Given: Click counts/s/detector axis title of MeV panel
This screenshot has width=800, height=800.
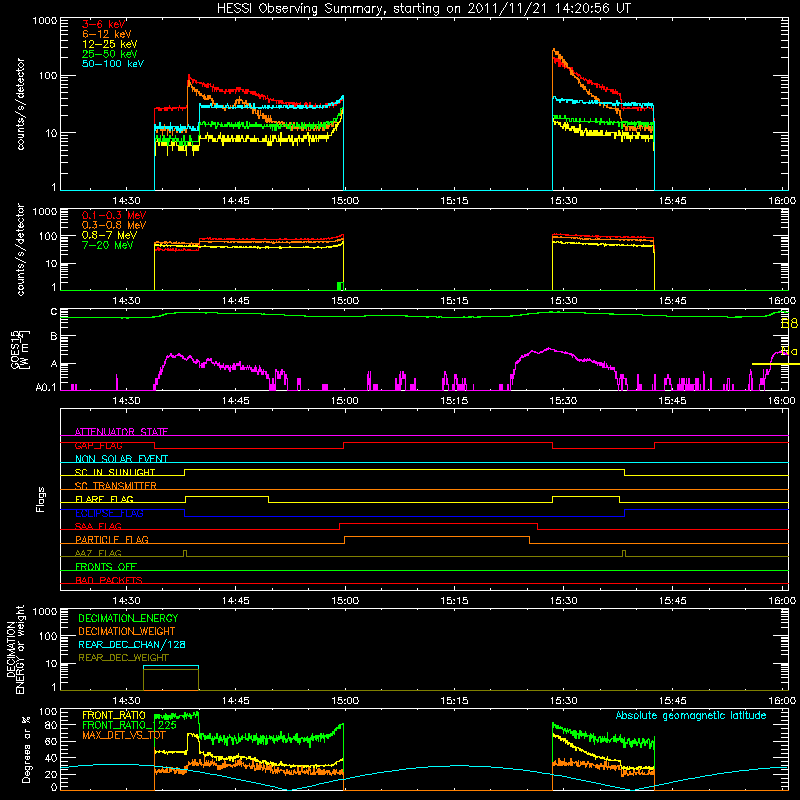Looking at the screenshot, I should click(20, 249).
